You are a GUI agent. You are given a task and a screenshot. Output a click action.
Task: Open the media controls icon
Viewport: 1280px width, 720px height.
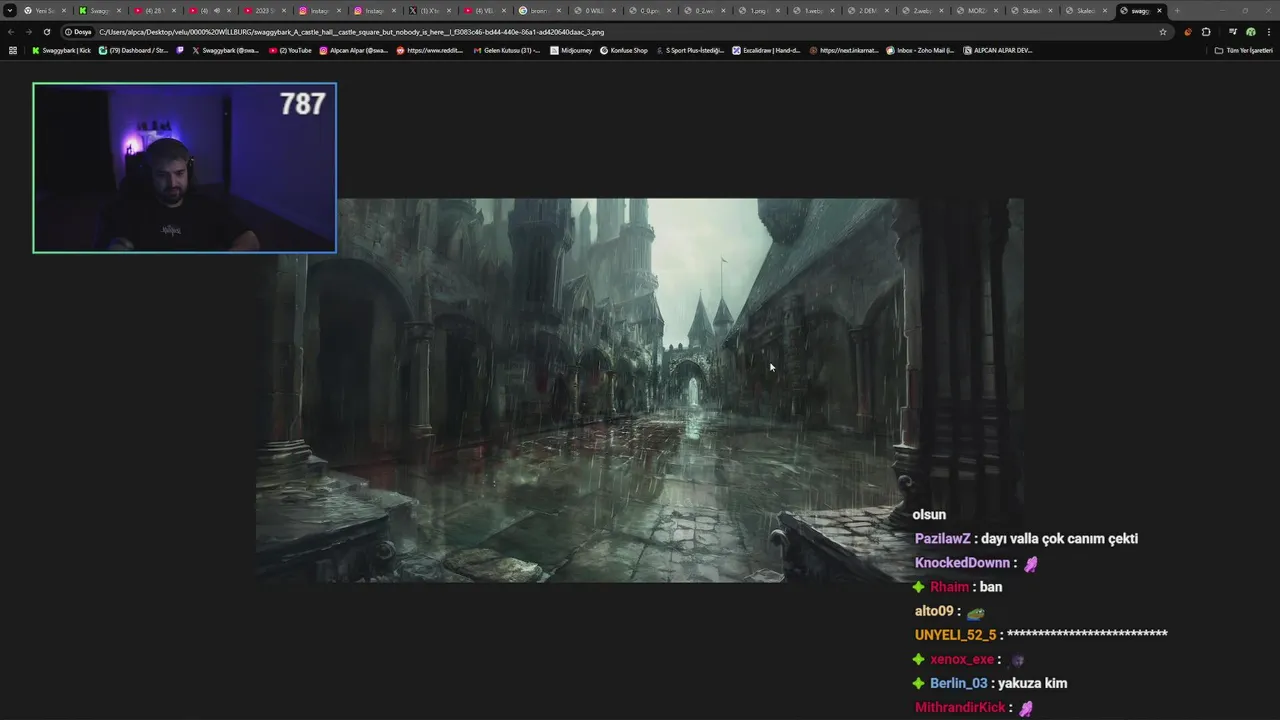pyautogui.click(x=1232, y=32)
